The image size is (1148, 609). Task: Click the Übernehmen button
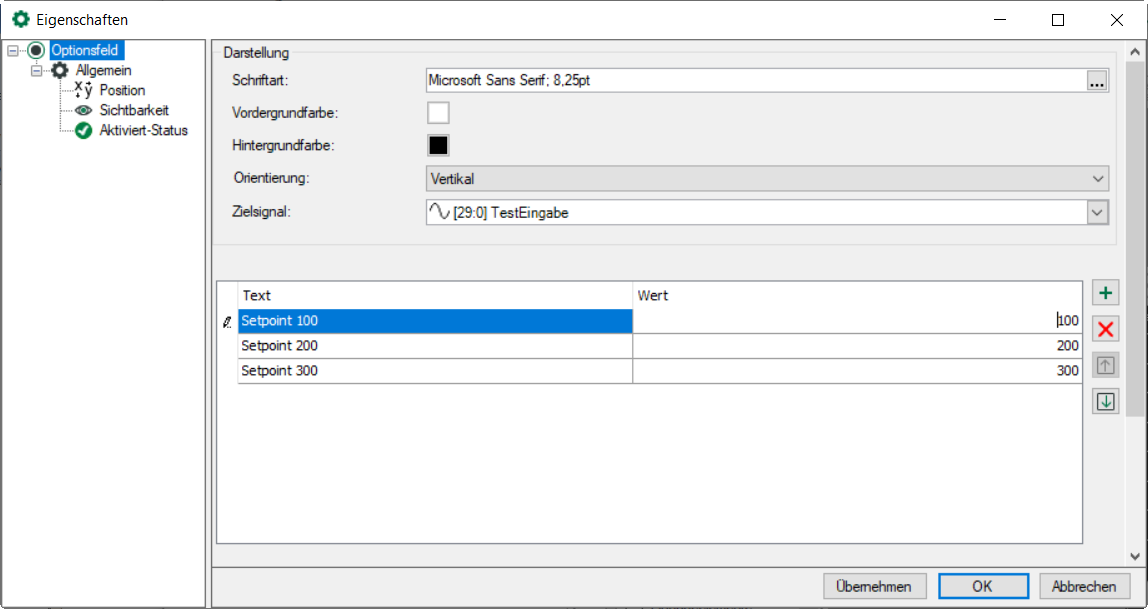pyautogui.click(x=875, y=586)
